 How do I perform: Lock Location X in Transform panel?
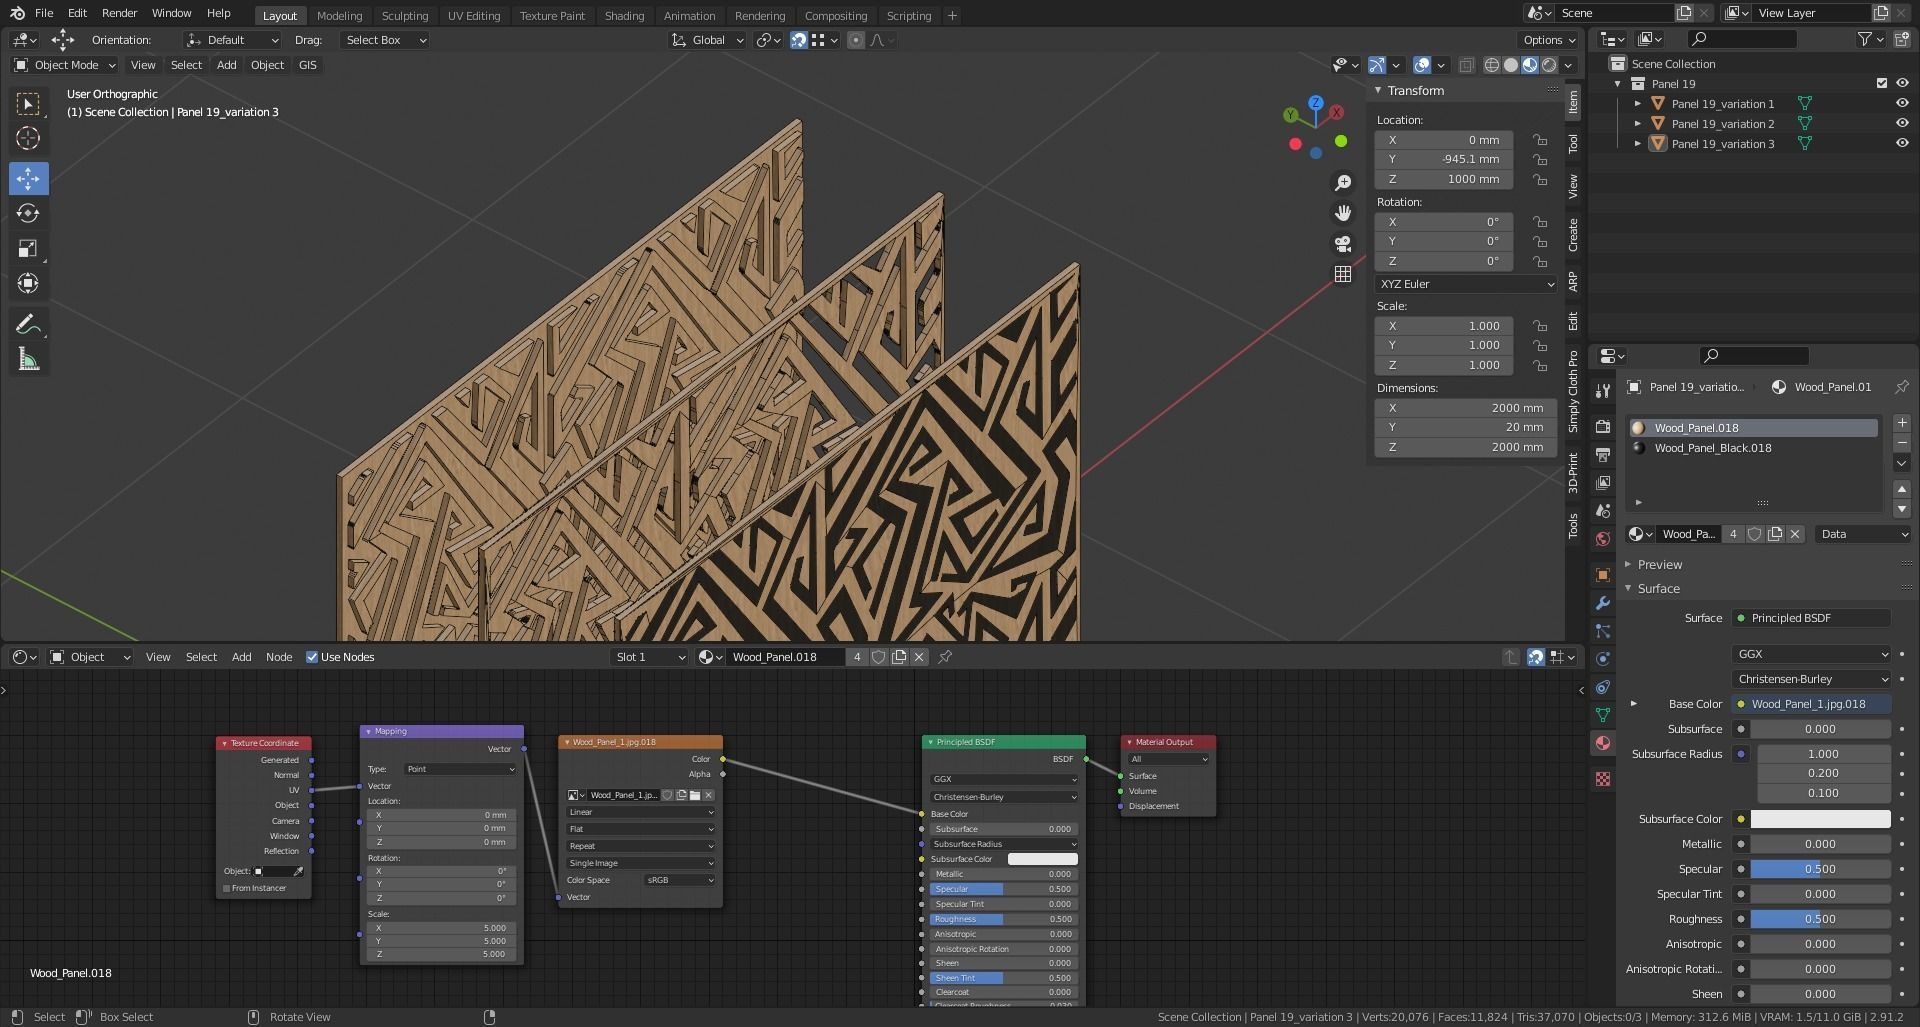coord(1540,140)
